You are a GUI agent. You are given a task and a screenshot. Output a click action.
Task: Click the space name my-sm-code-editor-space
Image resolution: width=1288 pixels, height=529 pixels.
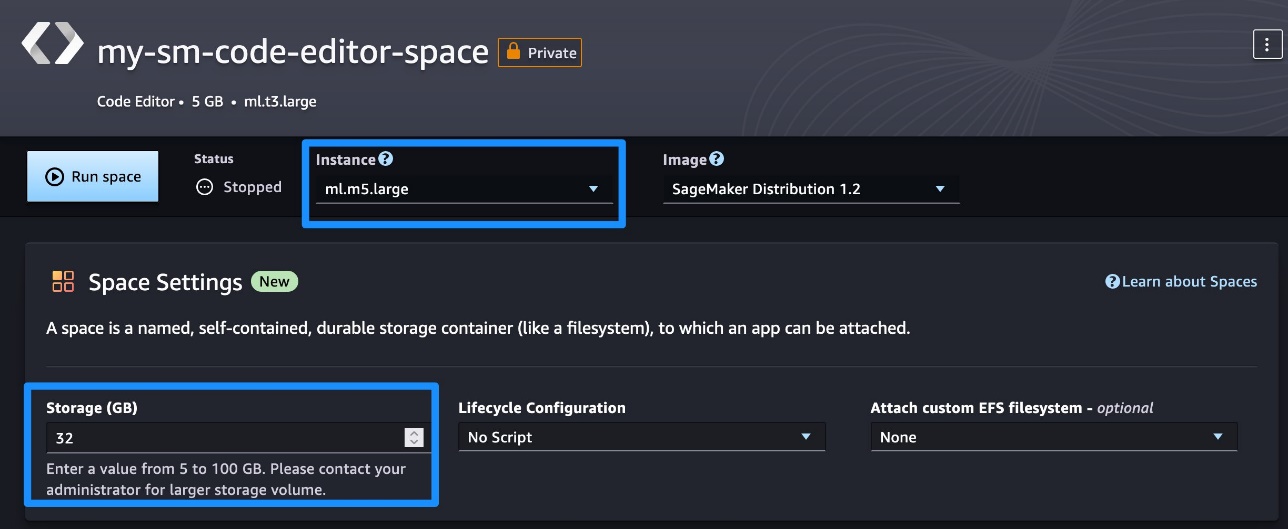click(x=293, y=51)
